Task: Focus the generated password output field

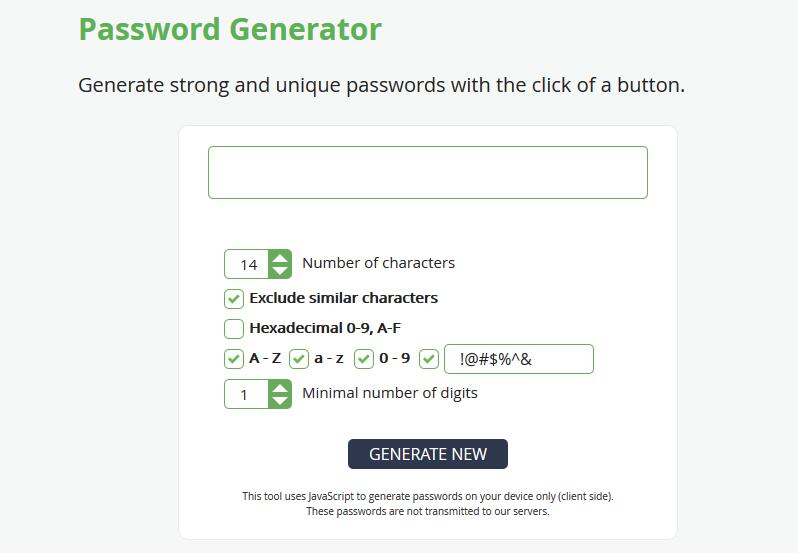Action: (428, 172)
